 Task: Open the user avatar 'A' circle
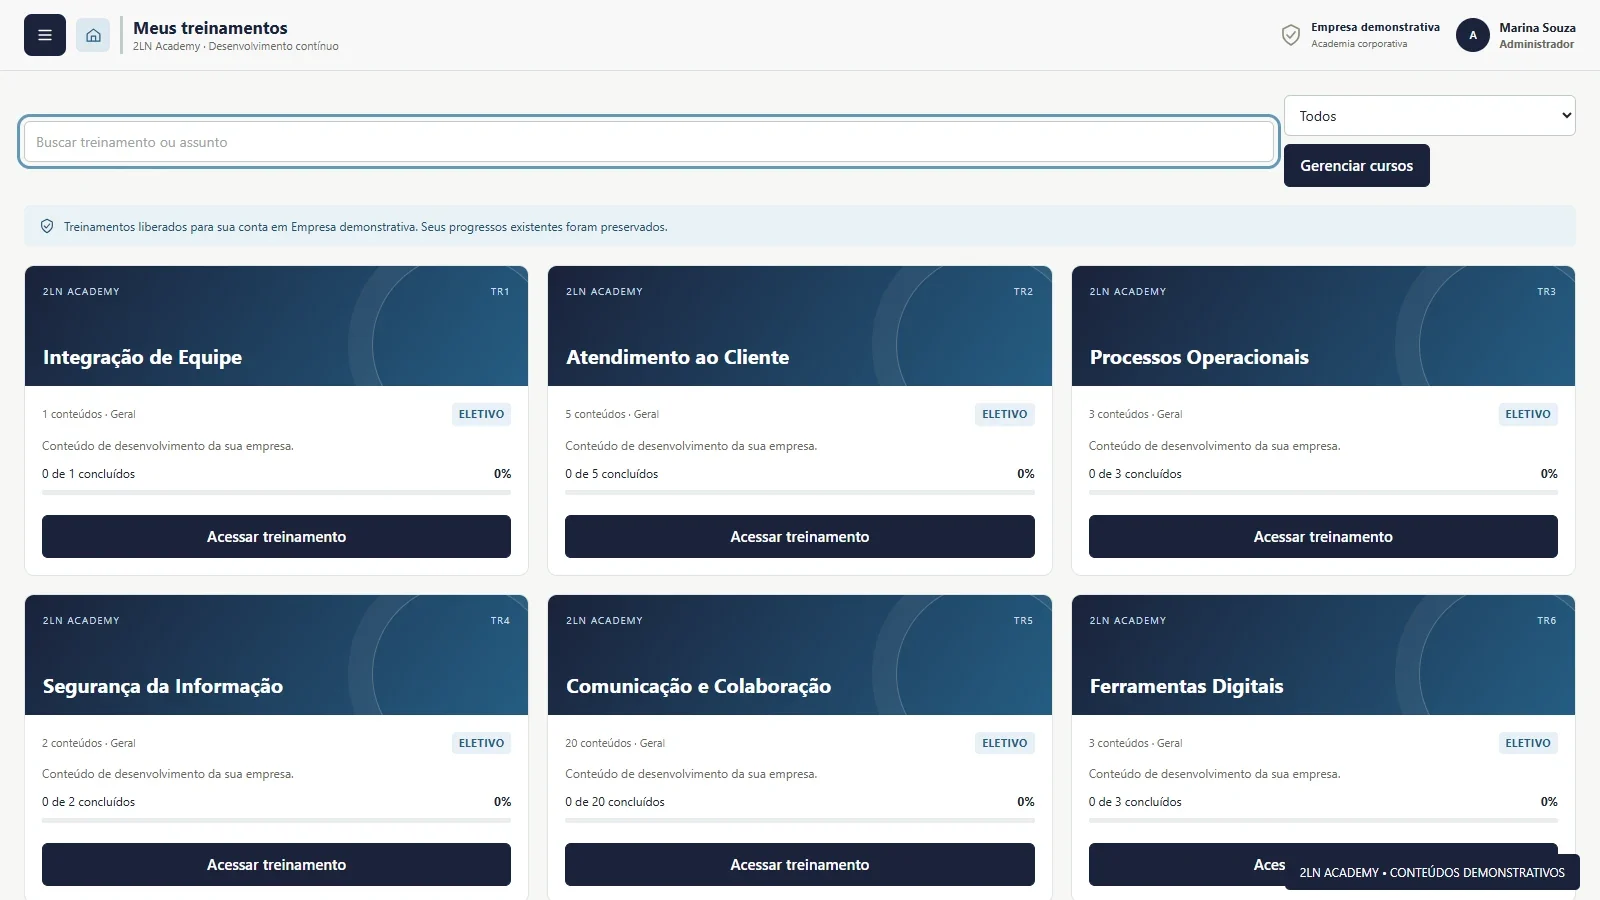pos(1473,35)
